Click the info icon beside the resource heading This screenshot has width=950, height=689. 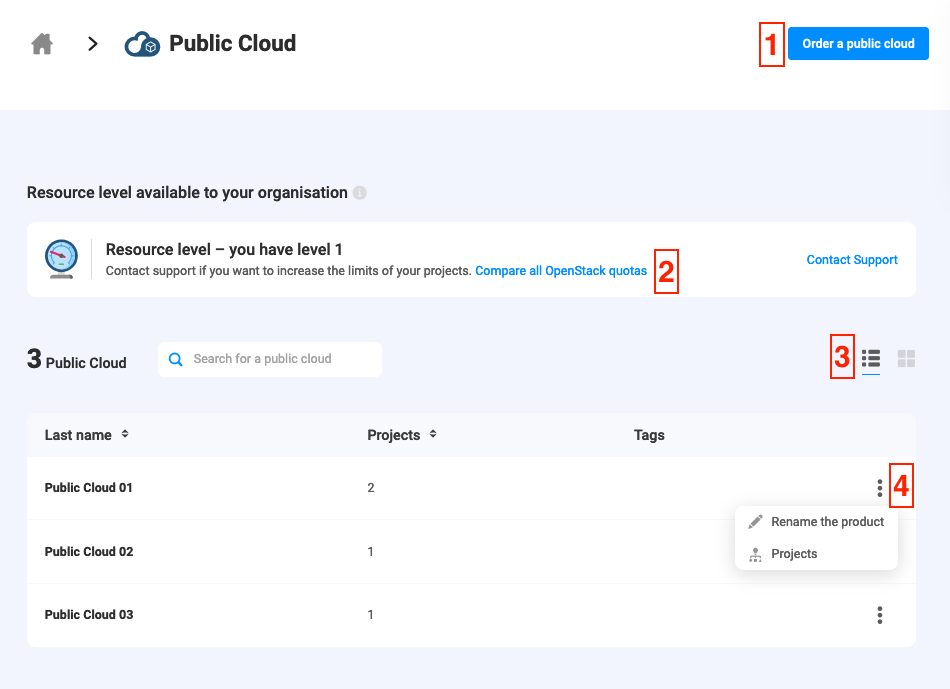(x=361, y=192)
